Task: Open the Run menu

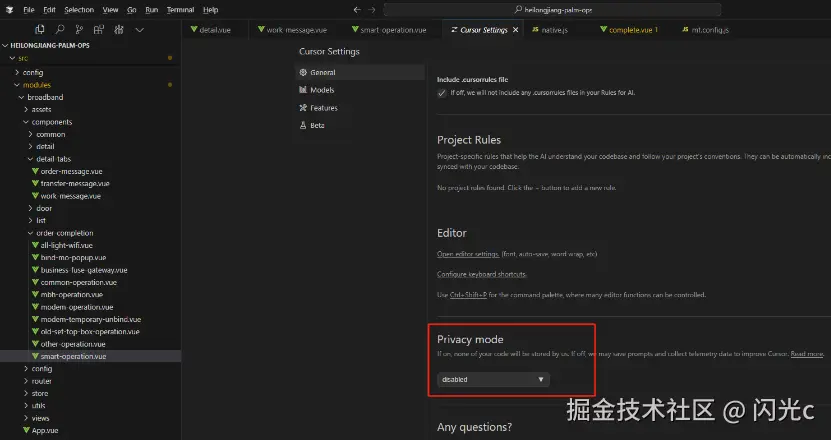Action: pyautogui.click(x=152, y=10)
